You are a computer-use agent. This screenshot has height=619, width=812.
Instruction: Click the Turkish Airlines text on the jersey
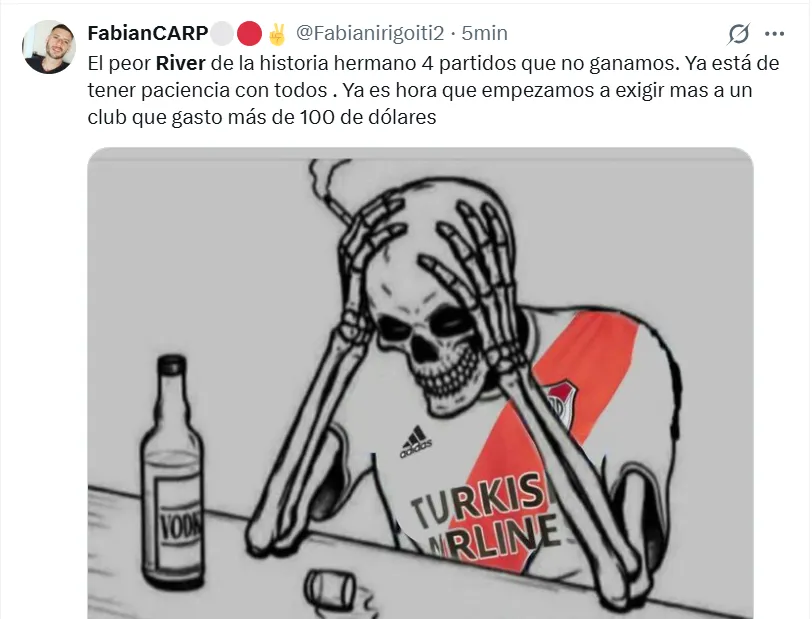tap(486, 519)
